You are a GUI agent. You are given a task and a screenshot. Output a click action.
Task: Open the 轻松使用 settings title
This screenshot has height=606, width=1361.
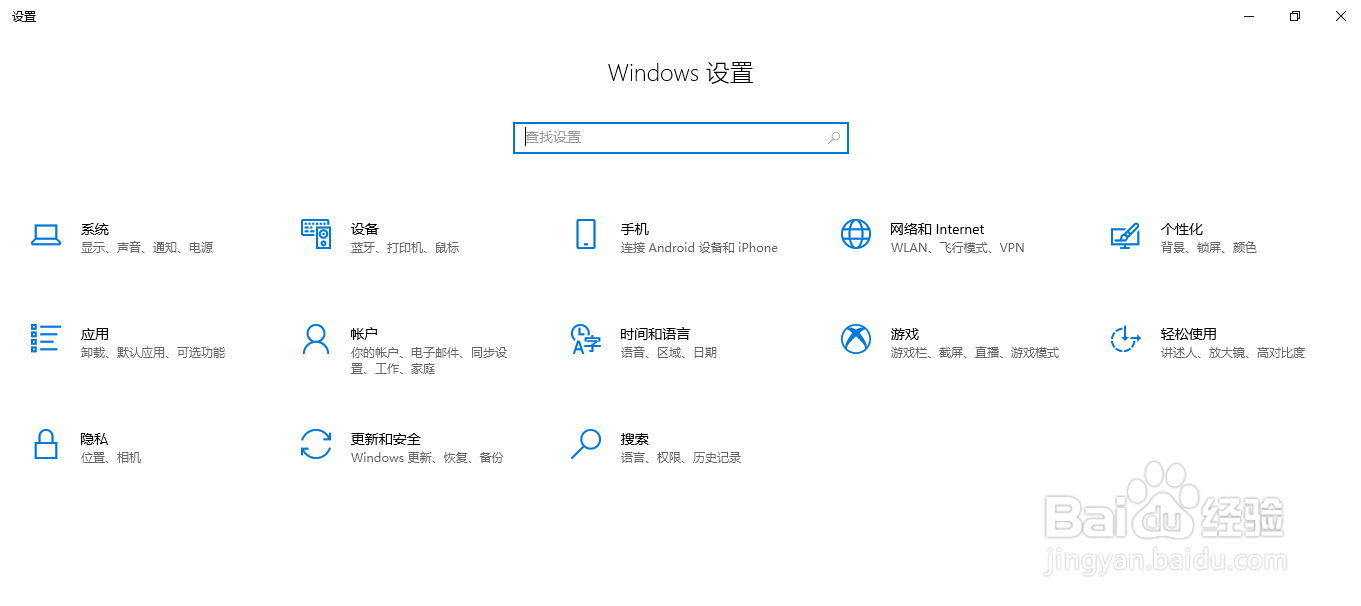pos(1189,334)
